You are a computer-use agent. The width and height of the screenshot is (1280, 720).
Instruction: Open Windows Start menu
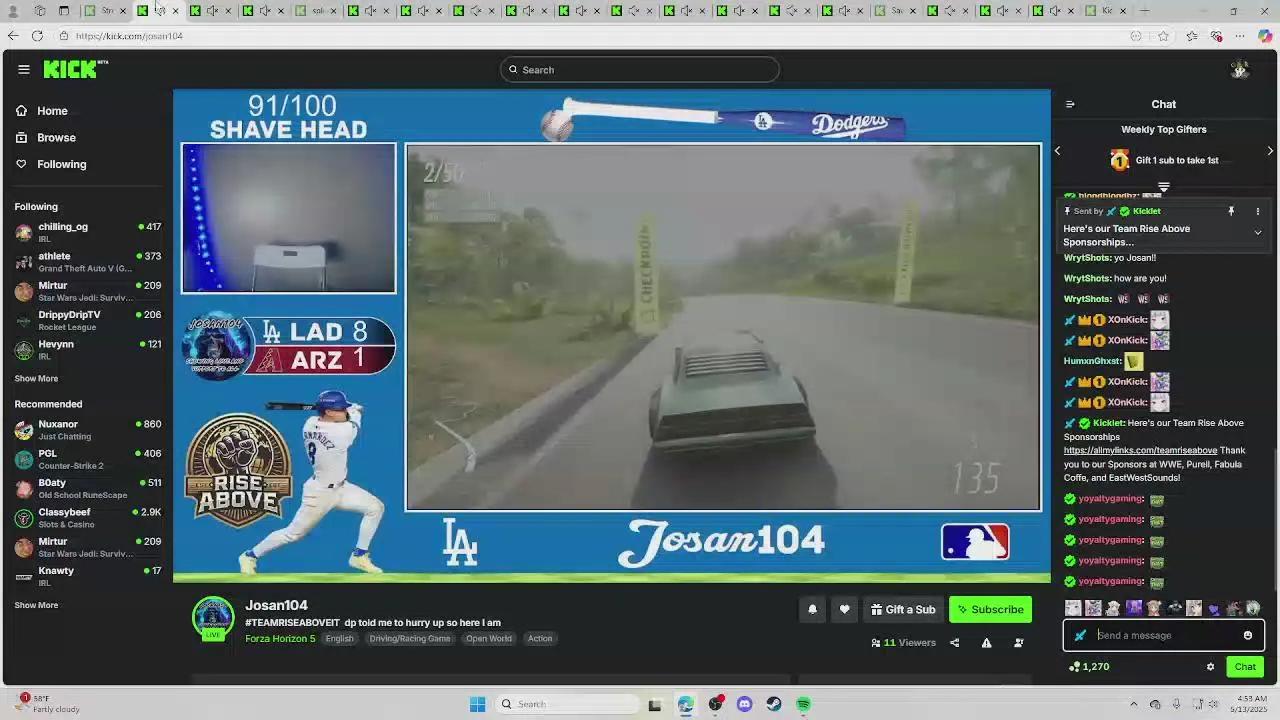coord(478,704)
